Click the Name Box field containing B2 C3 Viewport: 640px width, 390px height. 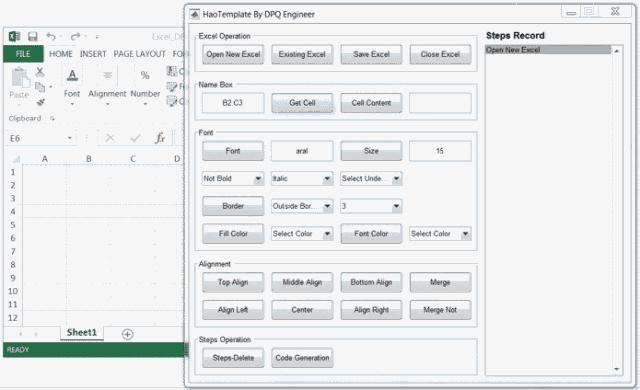click(x=233, y=103)
